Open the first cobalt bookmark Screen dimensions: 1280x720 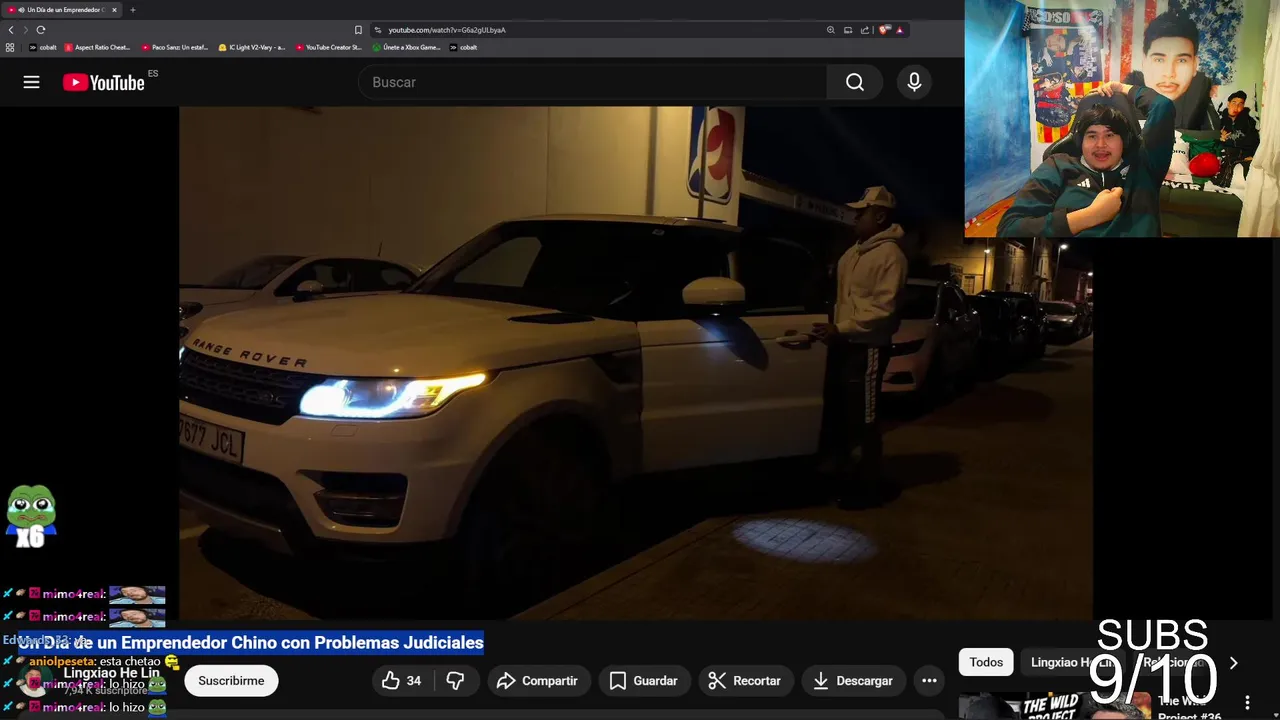pos(43,47)
